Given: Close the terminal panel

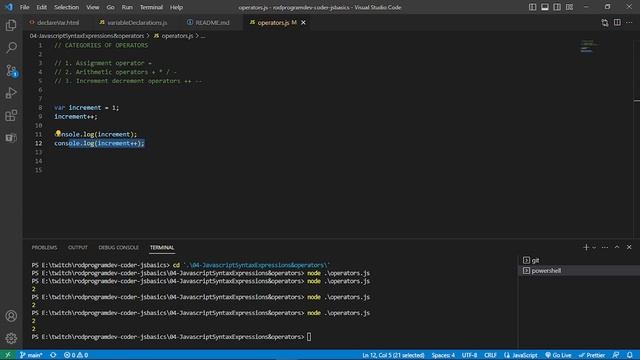Looking at the screenshot, I should 629,247.
